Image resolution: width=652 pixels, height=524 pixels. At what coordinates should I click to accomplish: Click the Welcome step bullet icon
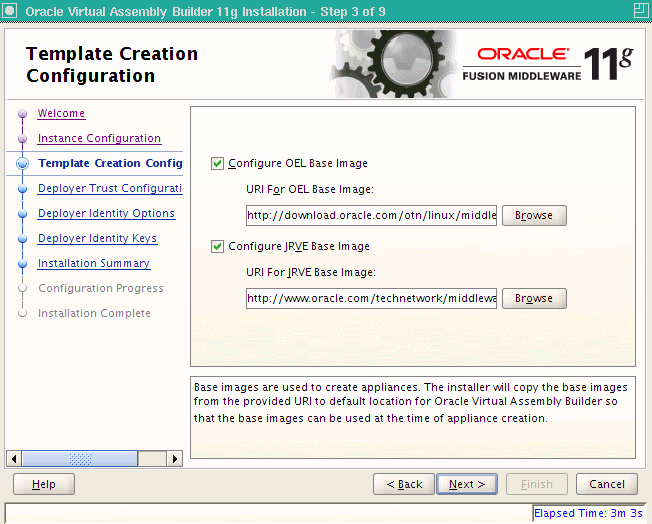pos(22,114)
